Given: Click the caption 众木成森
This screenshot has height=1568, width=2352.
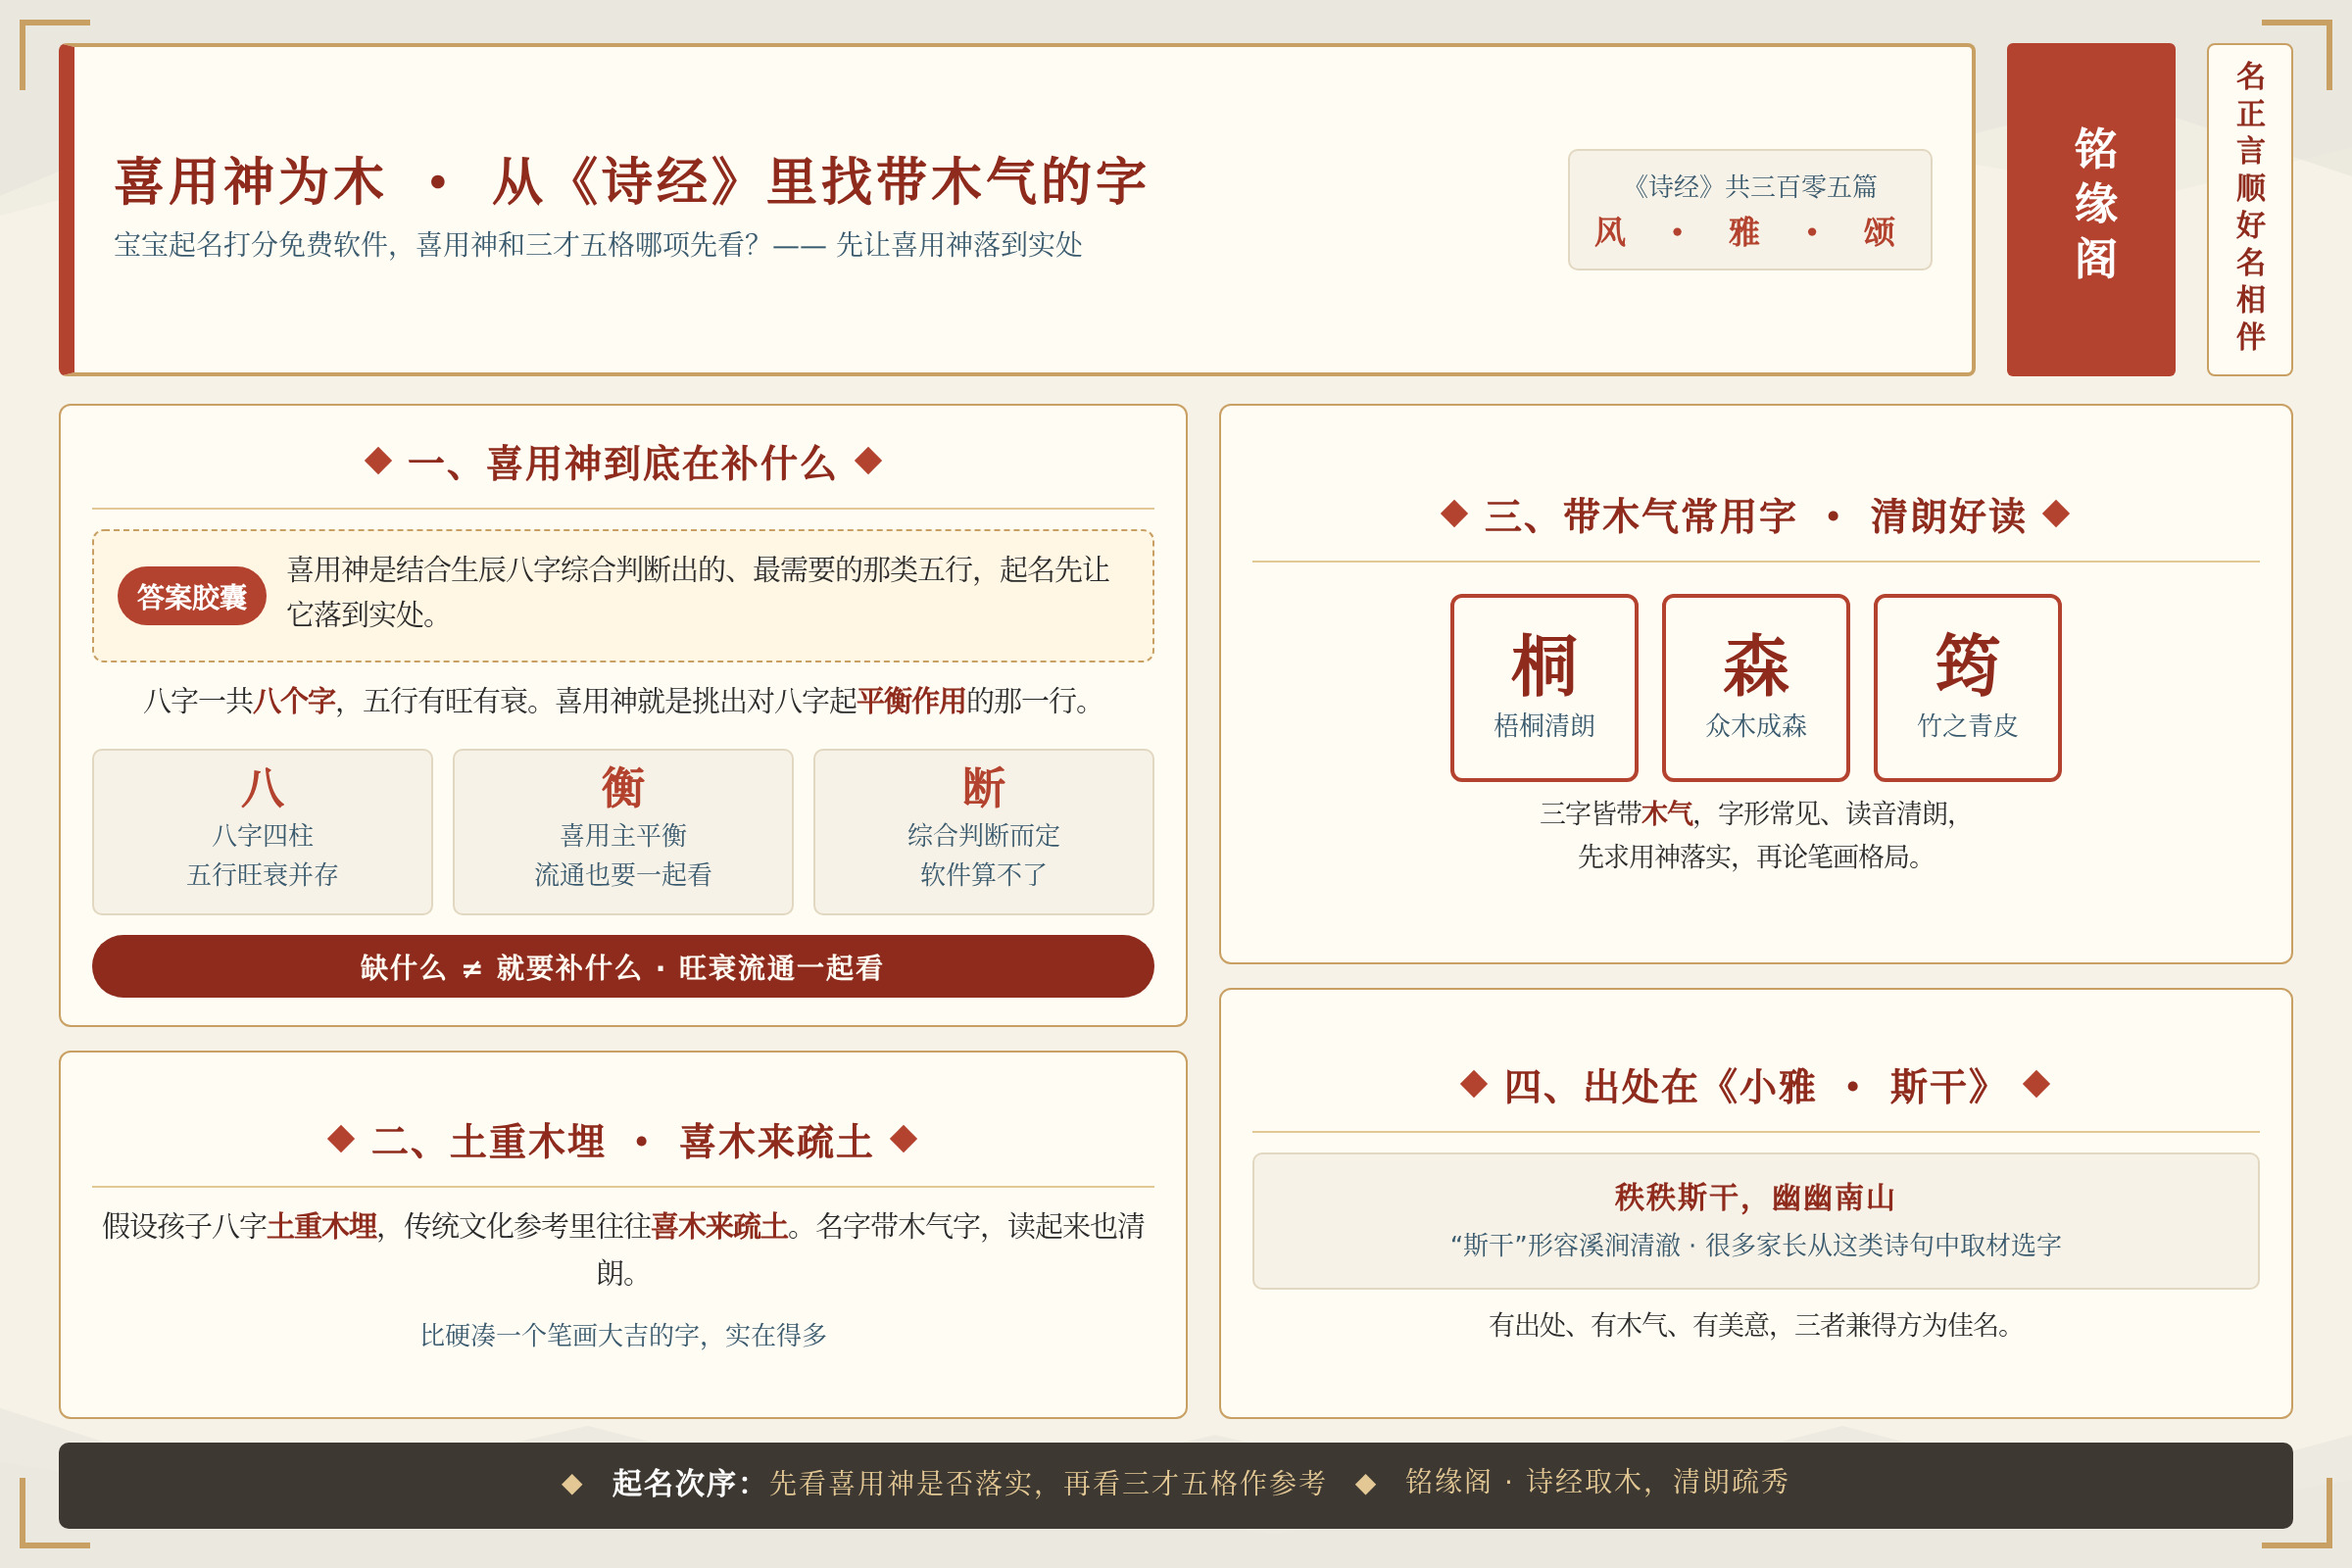Looking at the screenshot, I should [1755, 725].
